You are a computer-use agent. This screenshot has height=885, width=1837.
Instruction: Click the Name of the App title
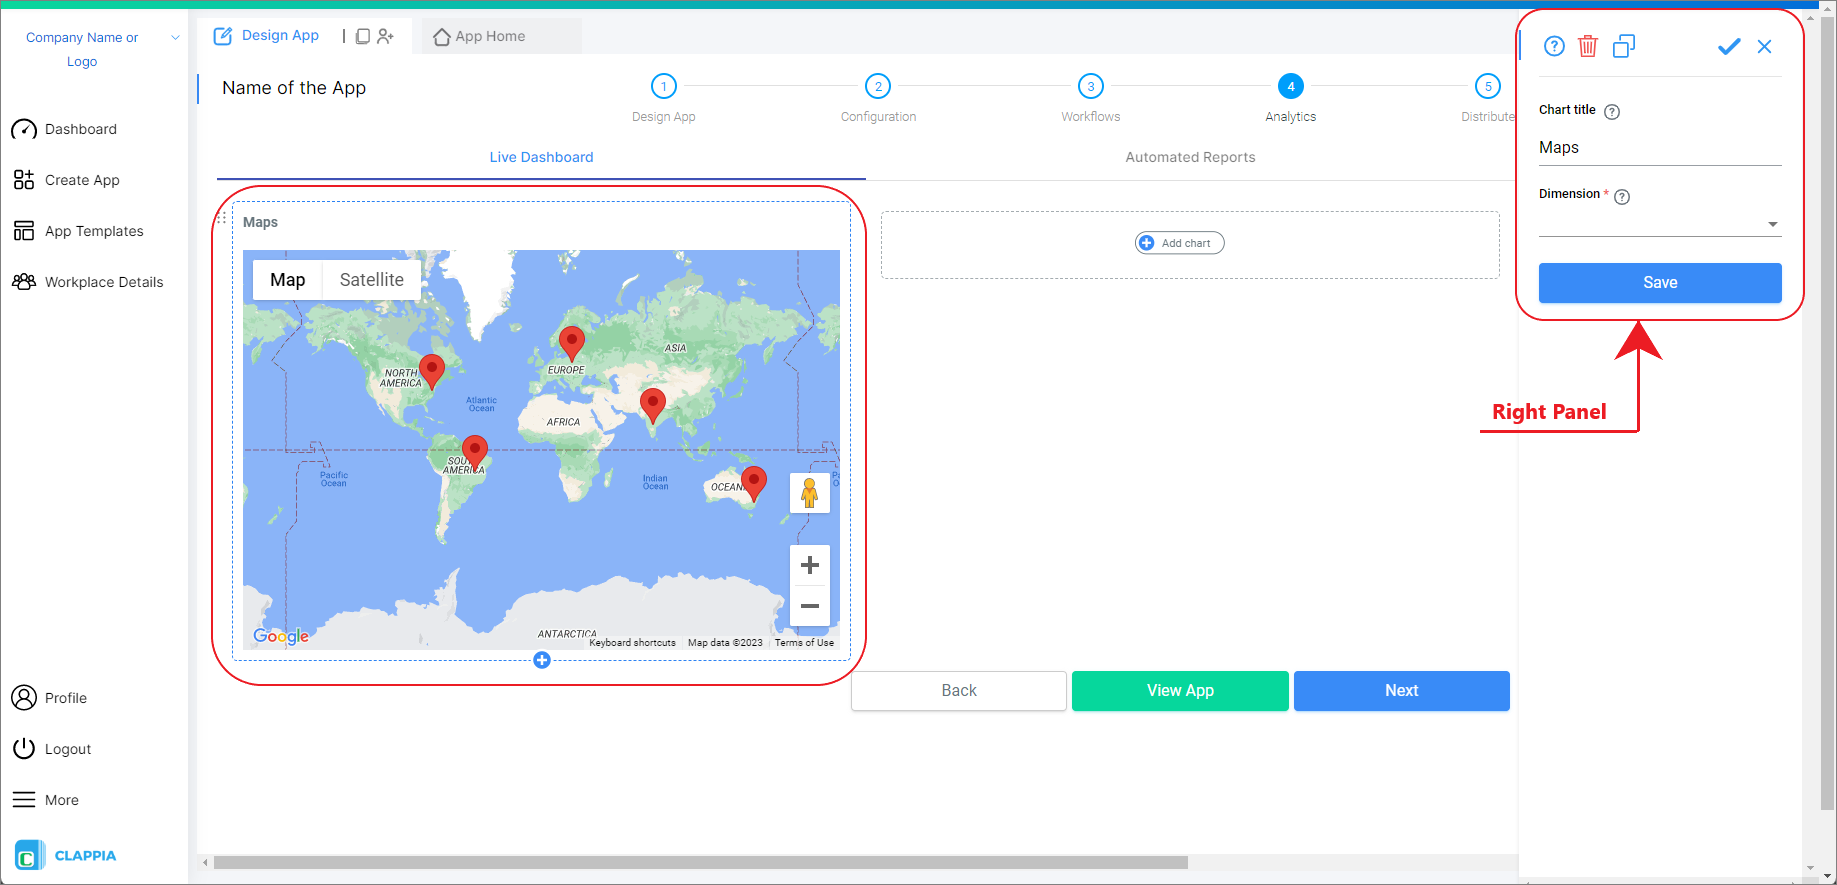tap(294, 88)
